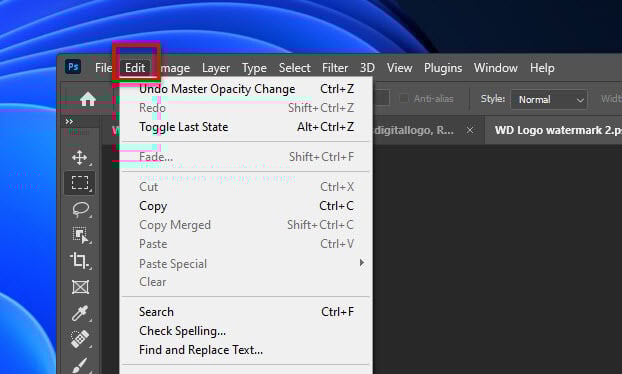Choose Fade... in the Edit menu
The image size is (622, 374).
coord(246,157)
